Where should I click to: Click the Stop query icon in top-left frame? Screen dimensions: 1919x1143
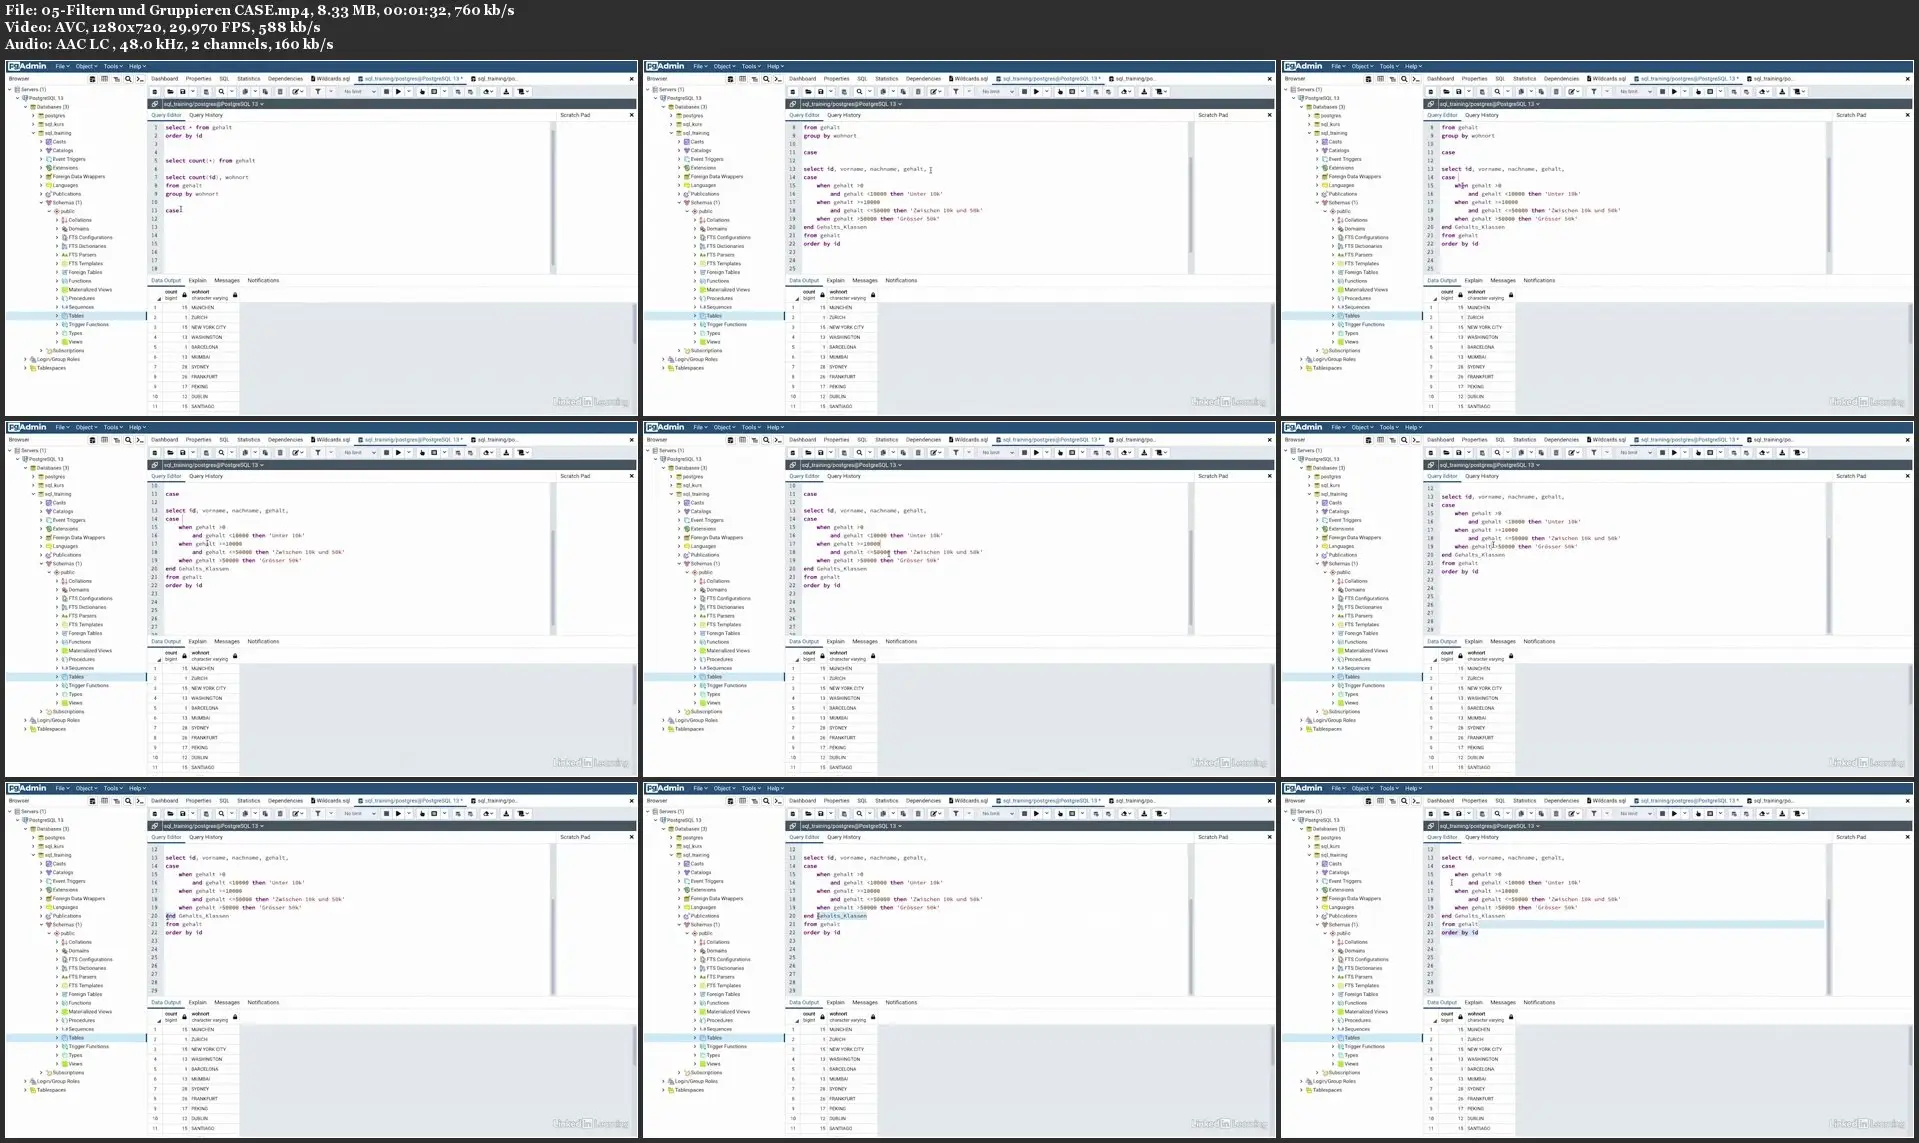tap(386, 92)
